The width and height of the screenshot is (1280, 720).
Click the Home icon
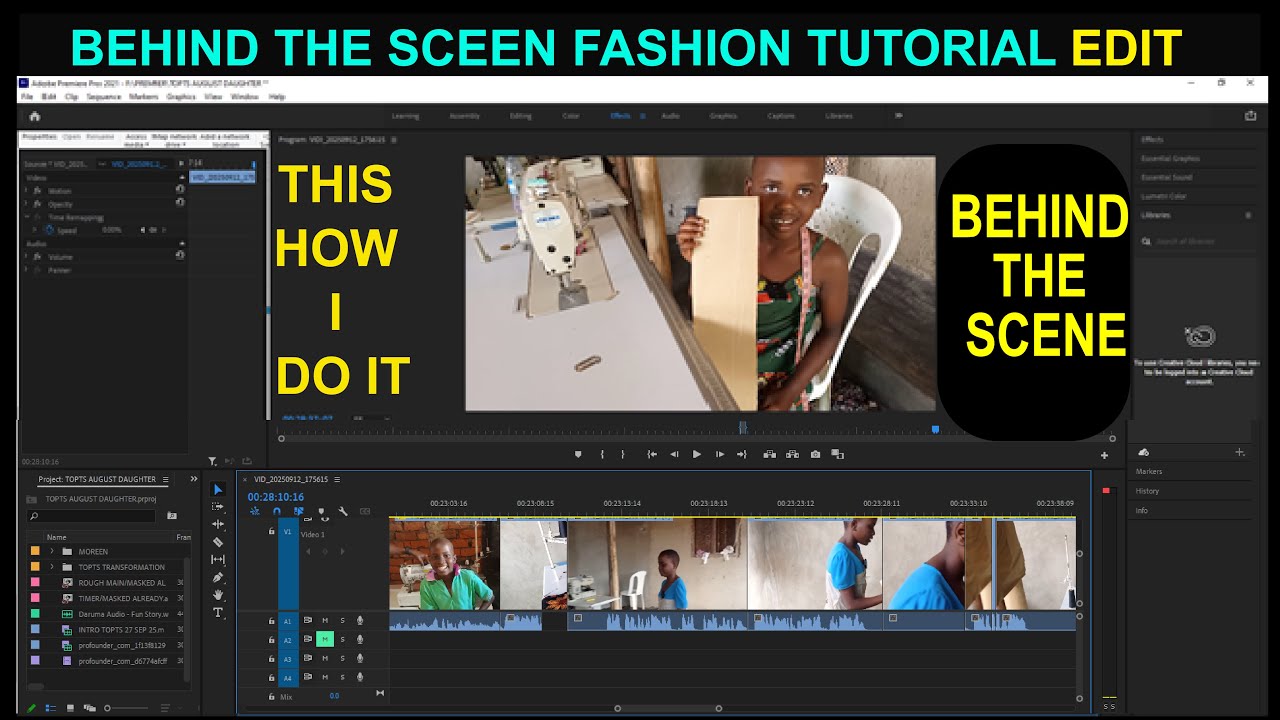pos(35,116)
